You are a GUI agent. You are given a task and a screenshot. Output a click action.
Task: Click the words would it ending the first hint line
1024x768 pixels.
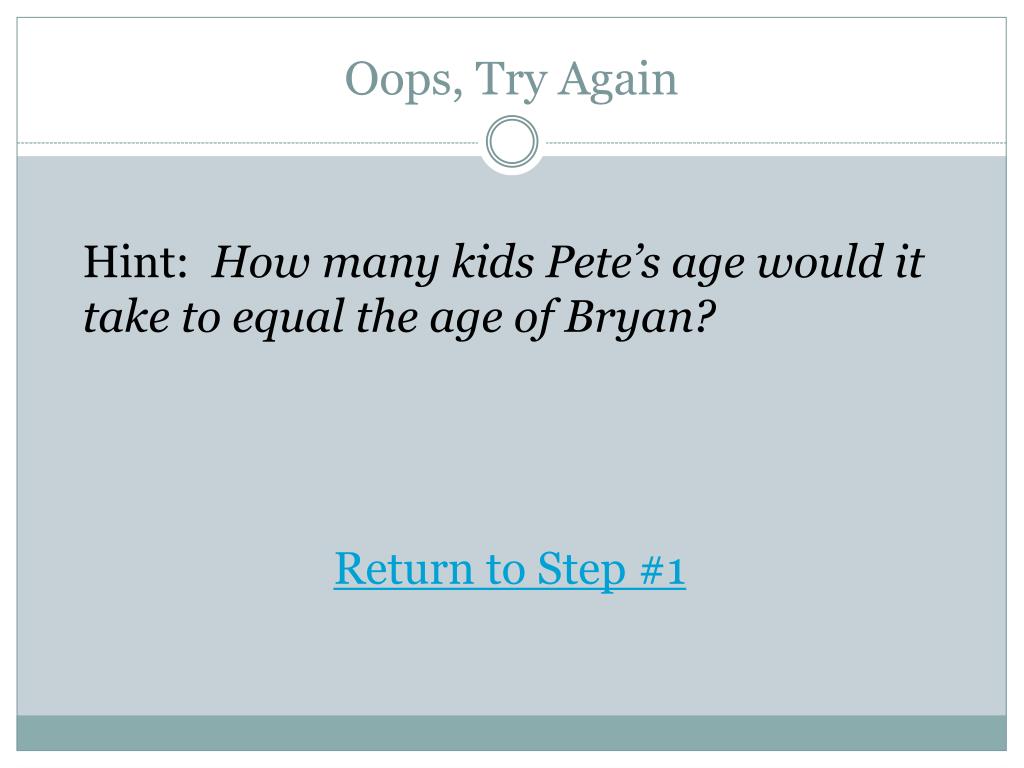coord(840,263)
